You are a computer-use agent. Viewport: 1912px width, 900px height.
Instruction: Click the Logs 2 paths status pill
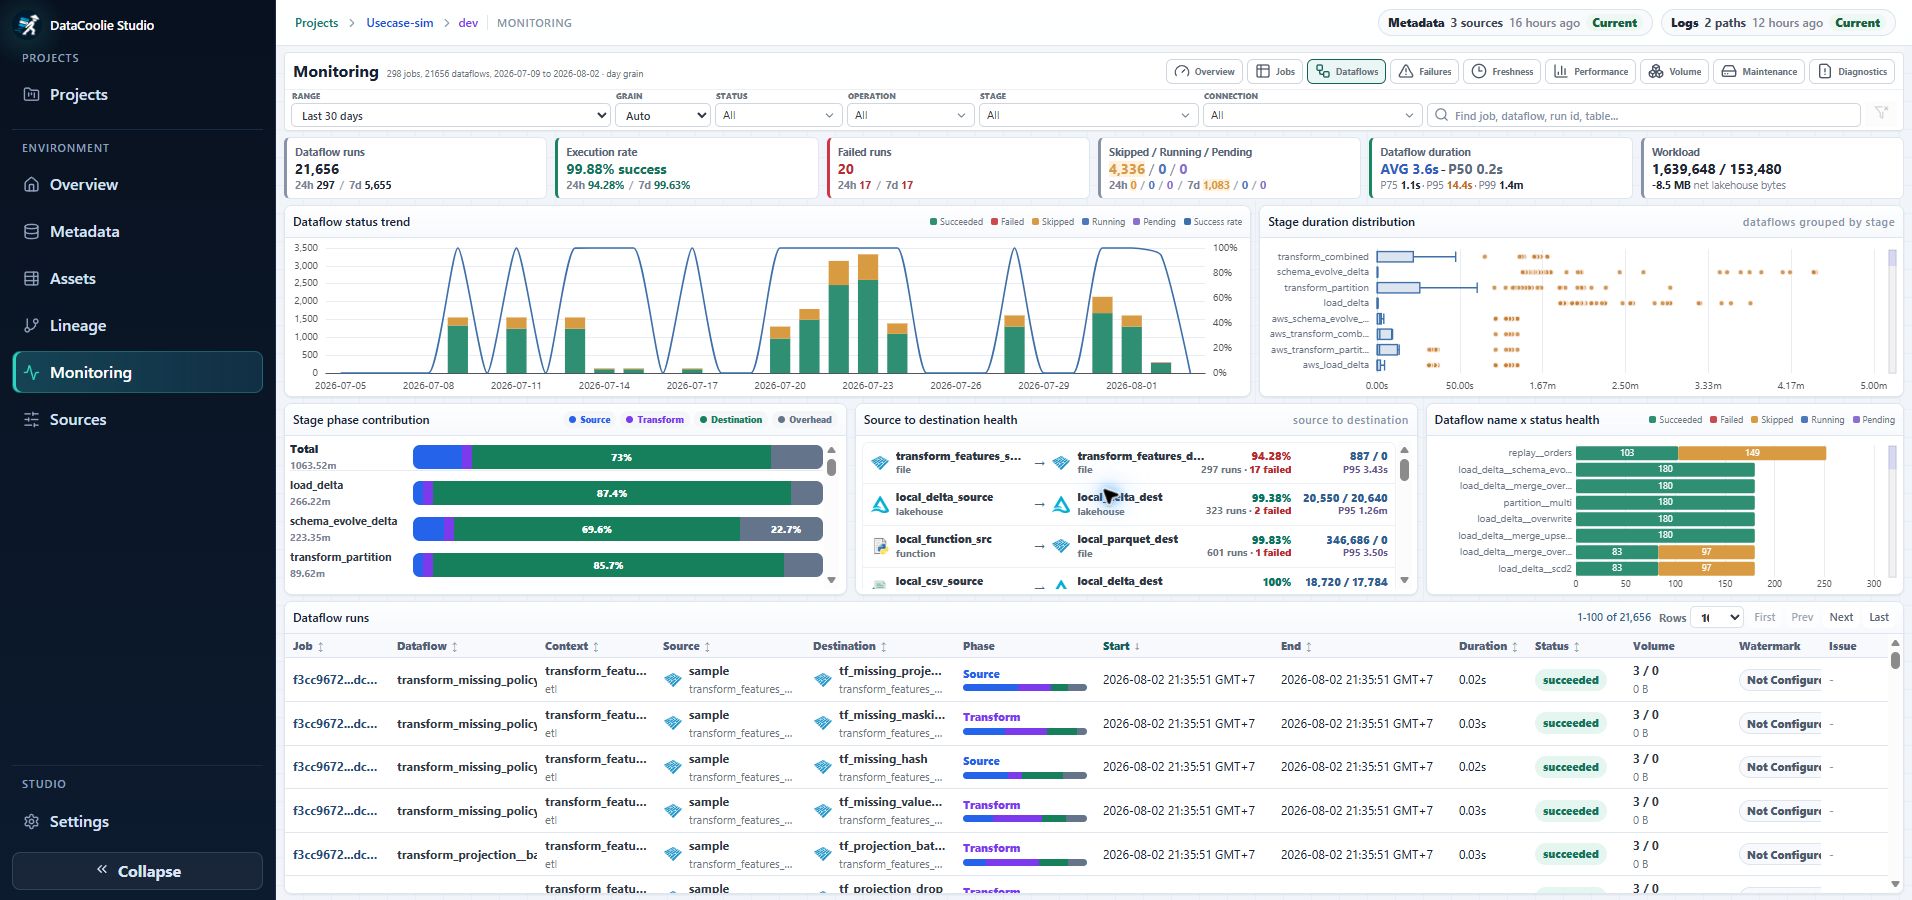click(x=1776, y=23)
